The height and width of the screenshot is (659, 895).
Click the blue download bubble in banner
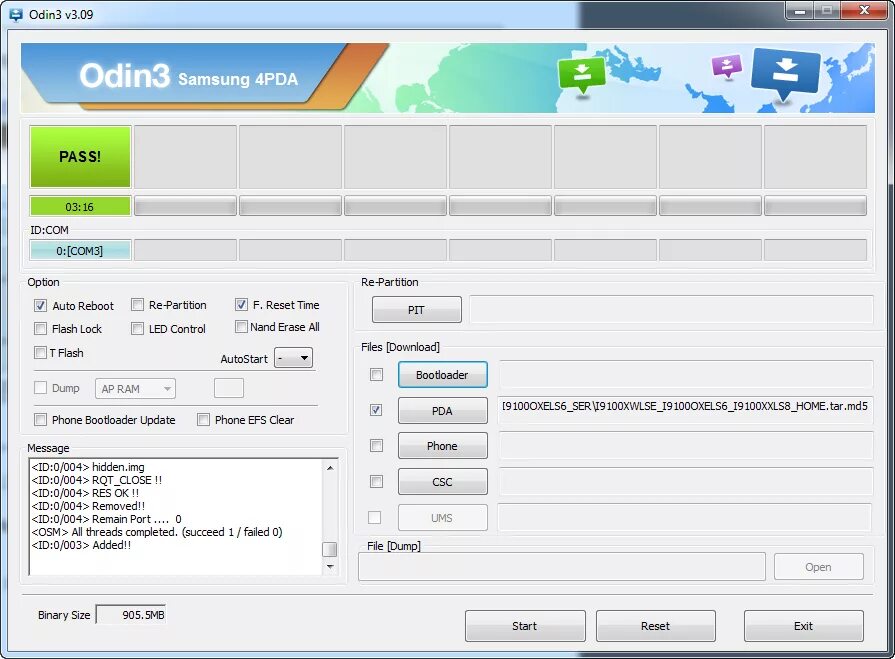(785, 73)
